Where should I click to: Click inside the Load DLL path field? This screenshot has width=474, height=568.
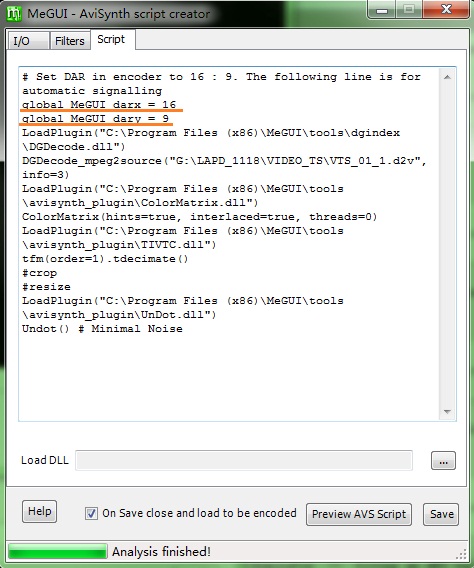tap(244, 460)
